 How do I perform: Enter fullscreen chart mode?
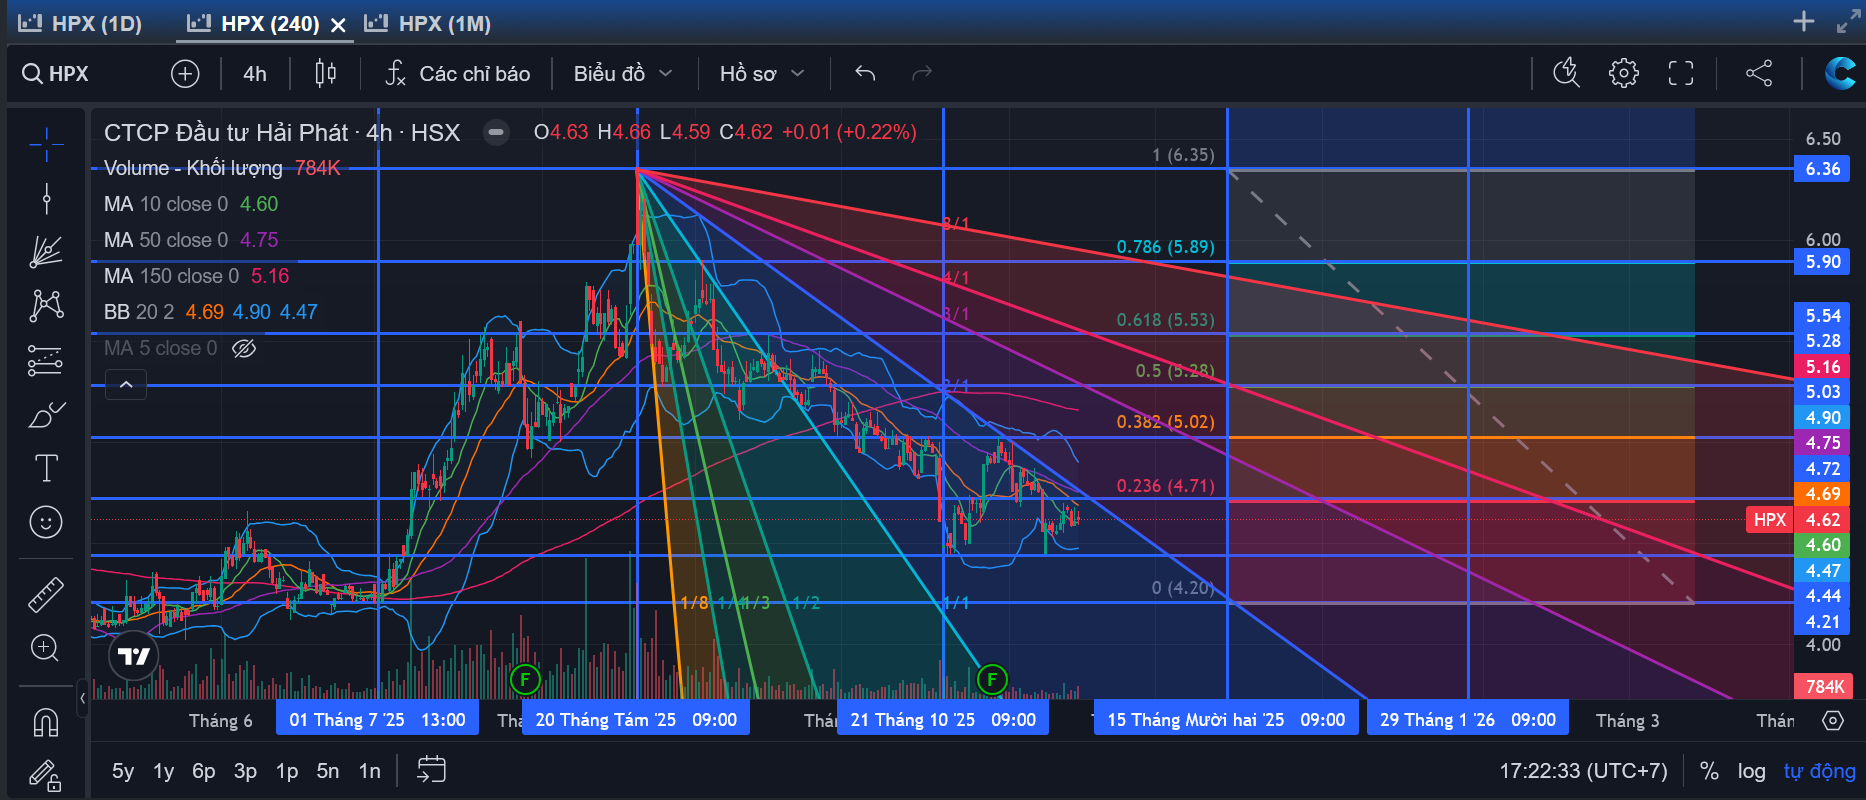coord(1681,73)
